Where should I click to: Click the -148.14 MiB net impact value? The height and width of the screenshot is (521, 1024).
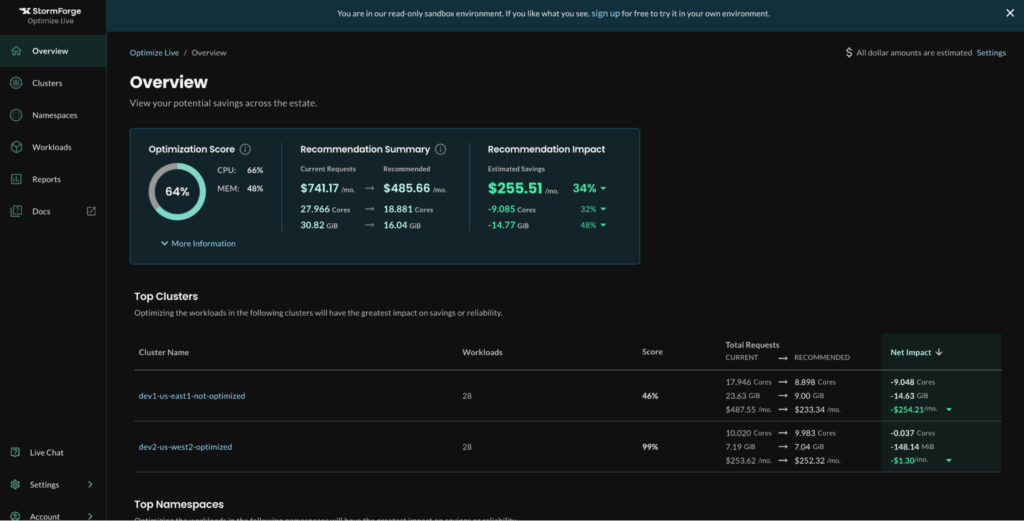914,447
